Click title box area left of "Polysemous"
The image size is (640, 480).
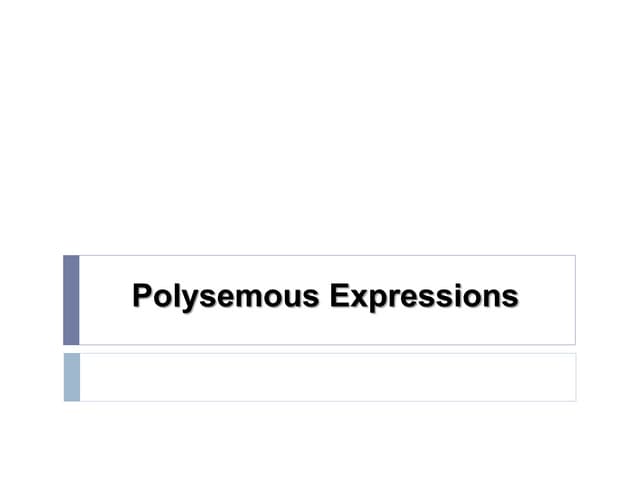point(105,300)
